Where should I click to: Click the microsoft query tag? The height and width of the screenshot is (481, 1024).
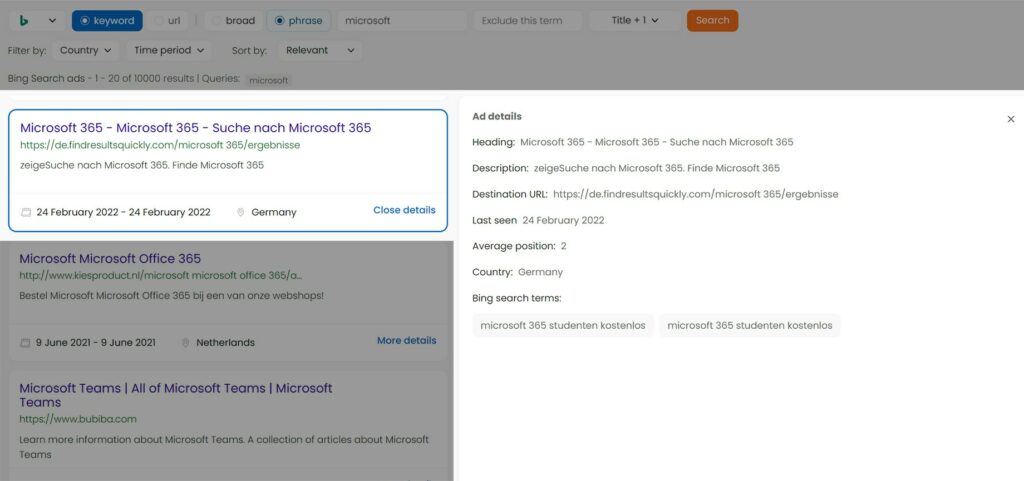coord(268,80)
